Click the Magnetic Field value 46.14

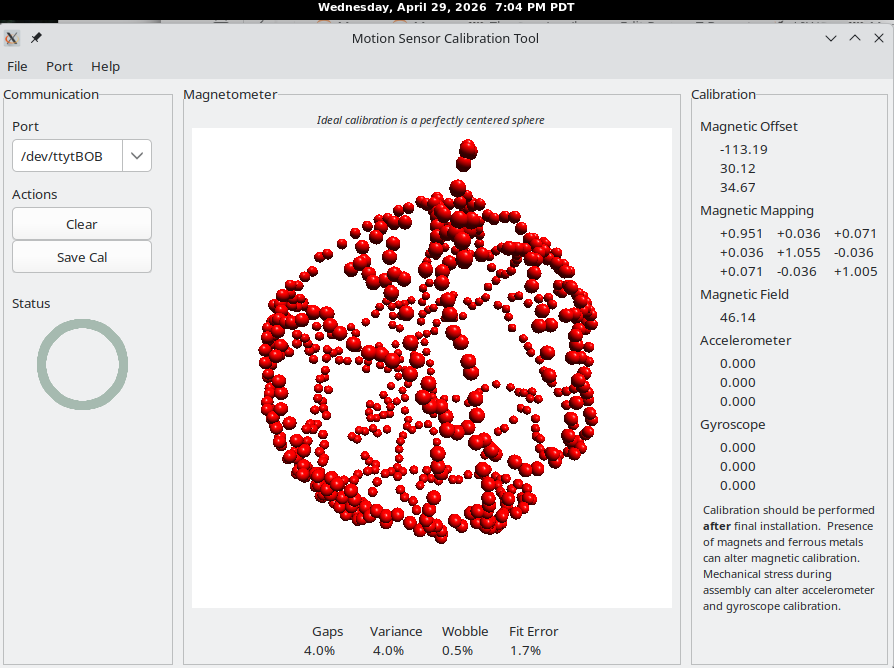738,317
